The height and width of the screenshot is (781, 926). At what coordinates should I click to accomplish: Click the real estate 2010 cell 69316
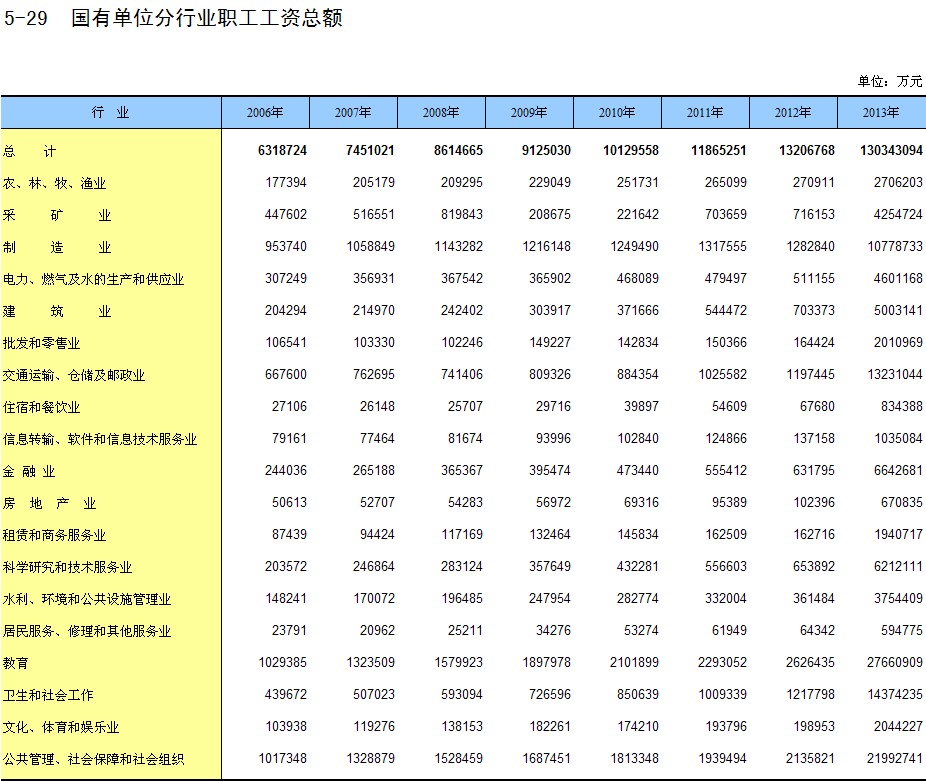pyautogui.click(x=641, y=502)
